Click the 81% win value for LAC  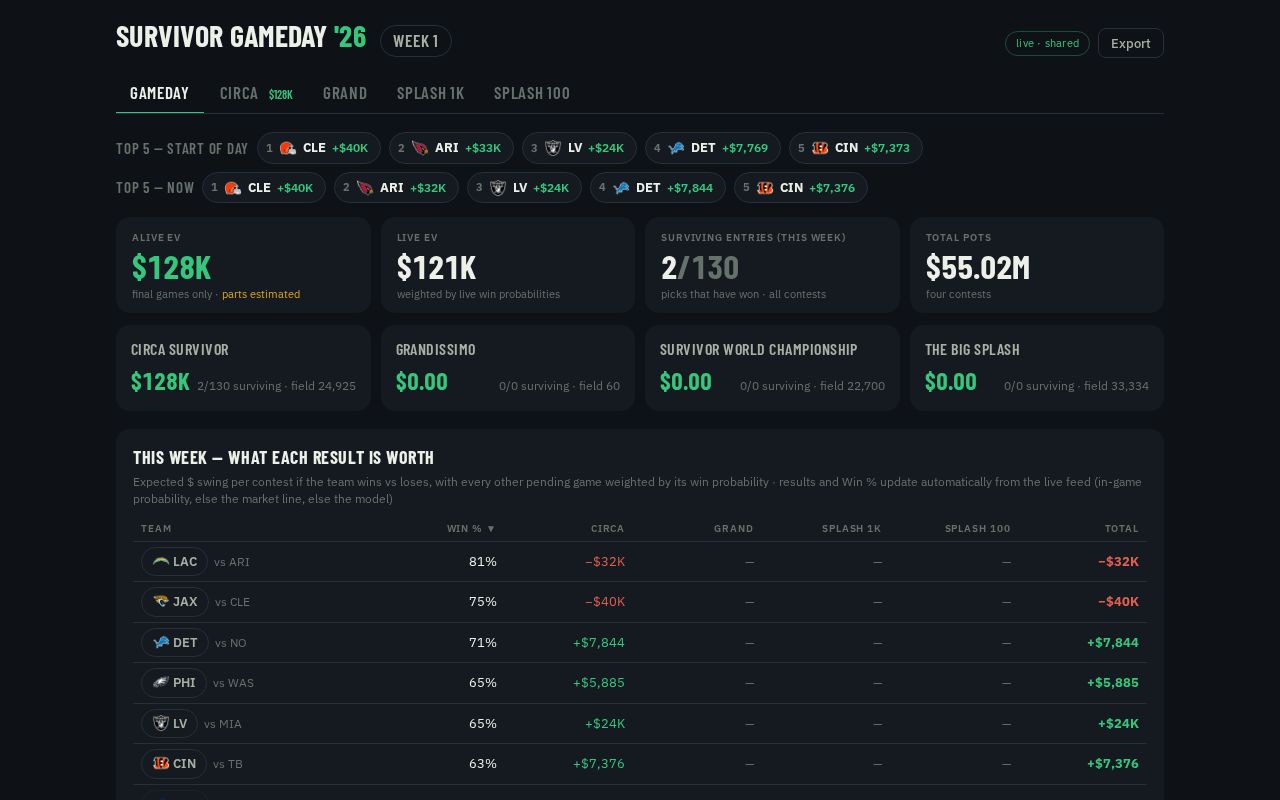pos(483,562)
